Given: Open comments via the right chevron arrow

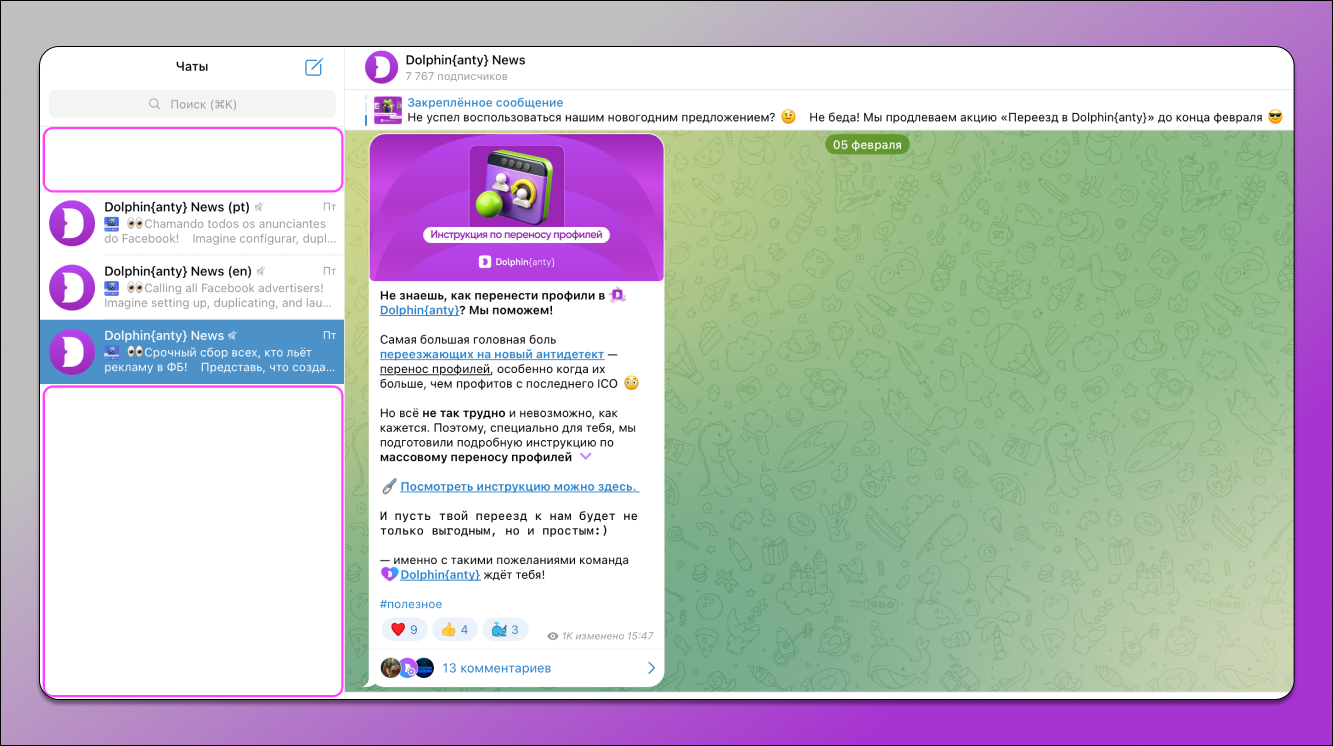Looking at the screenshot, I should [x=651, y=667].
